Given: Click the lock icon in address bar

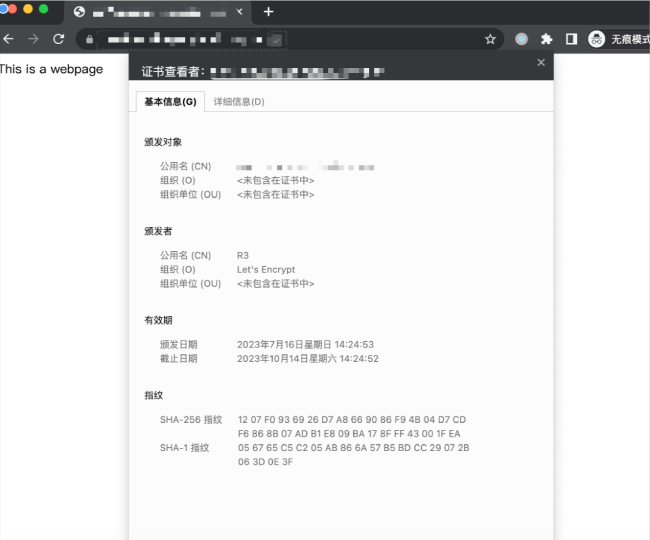Looking at the screenshot, I should point(90,40).
